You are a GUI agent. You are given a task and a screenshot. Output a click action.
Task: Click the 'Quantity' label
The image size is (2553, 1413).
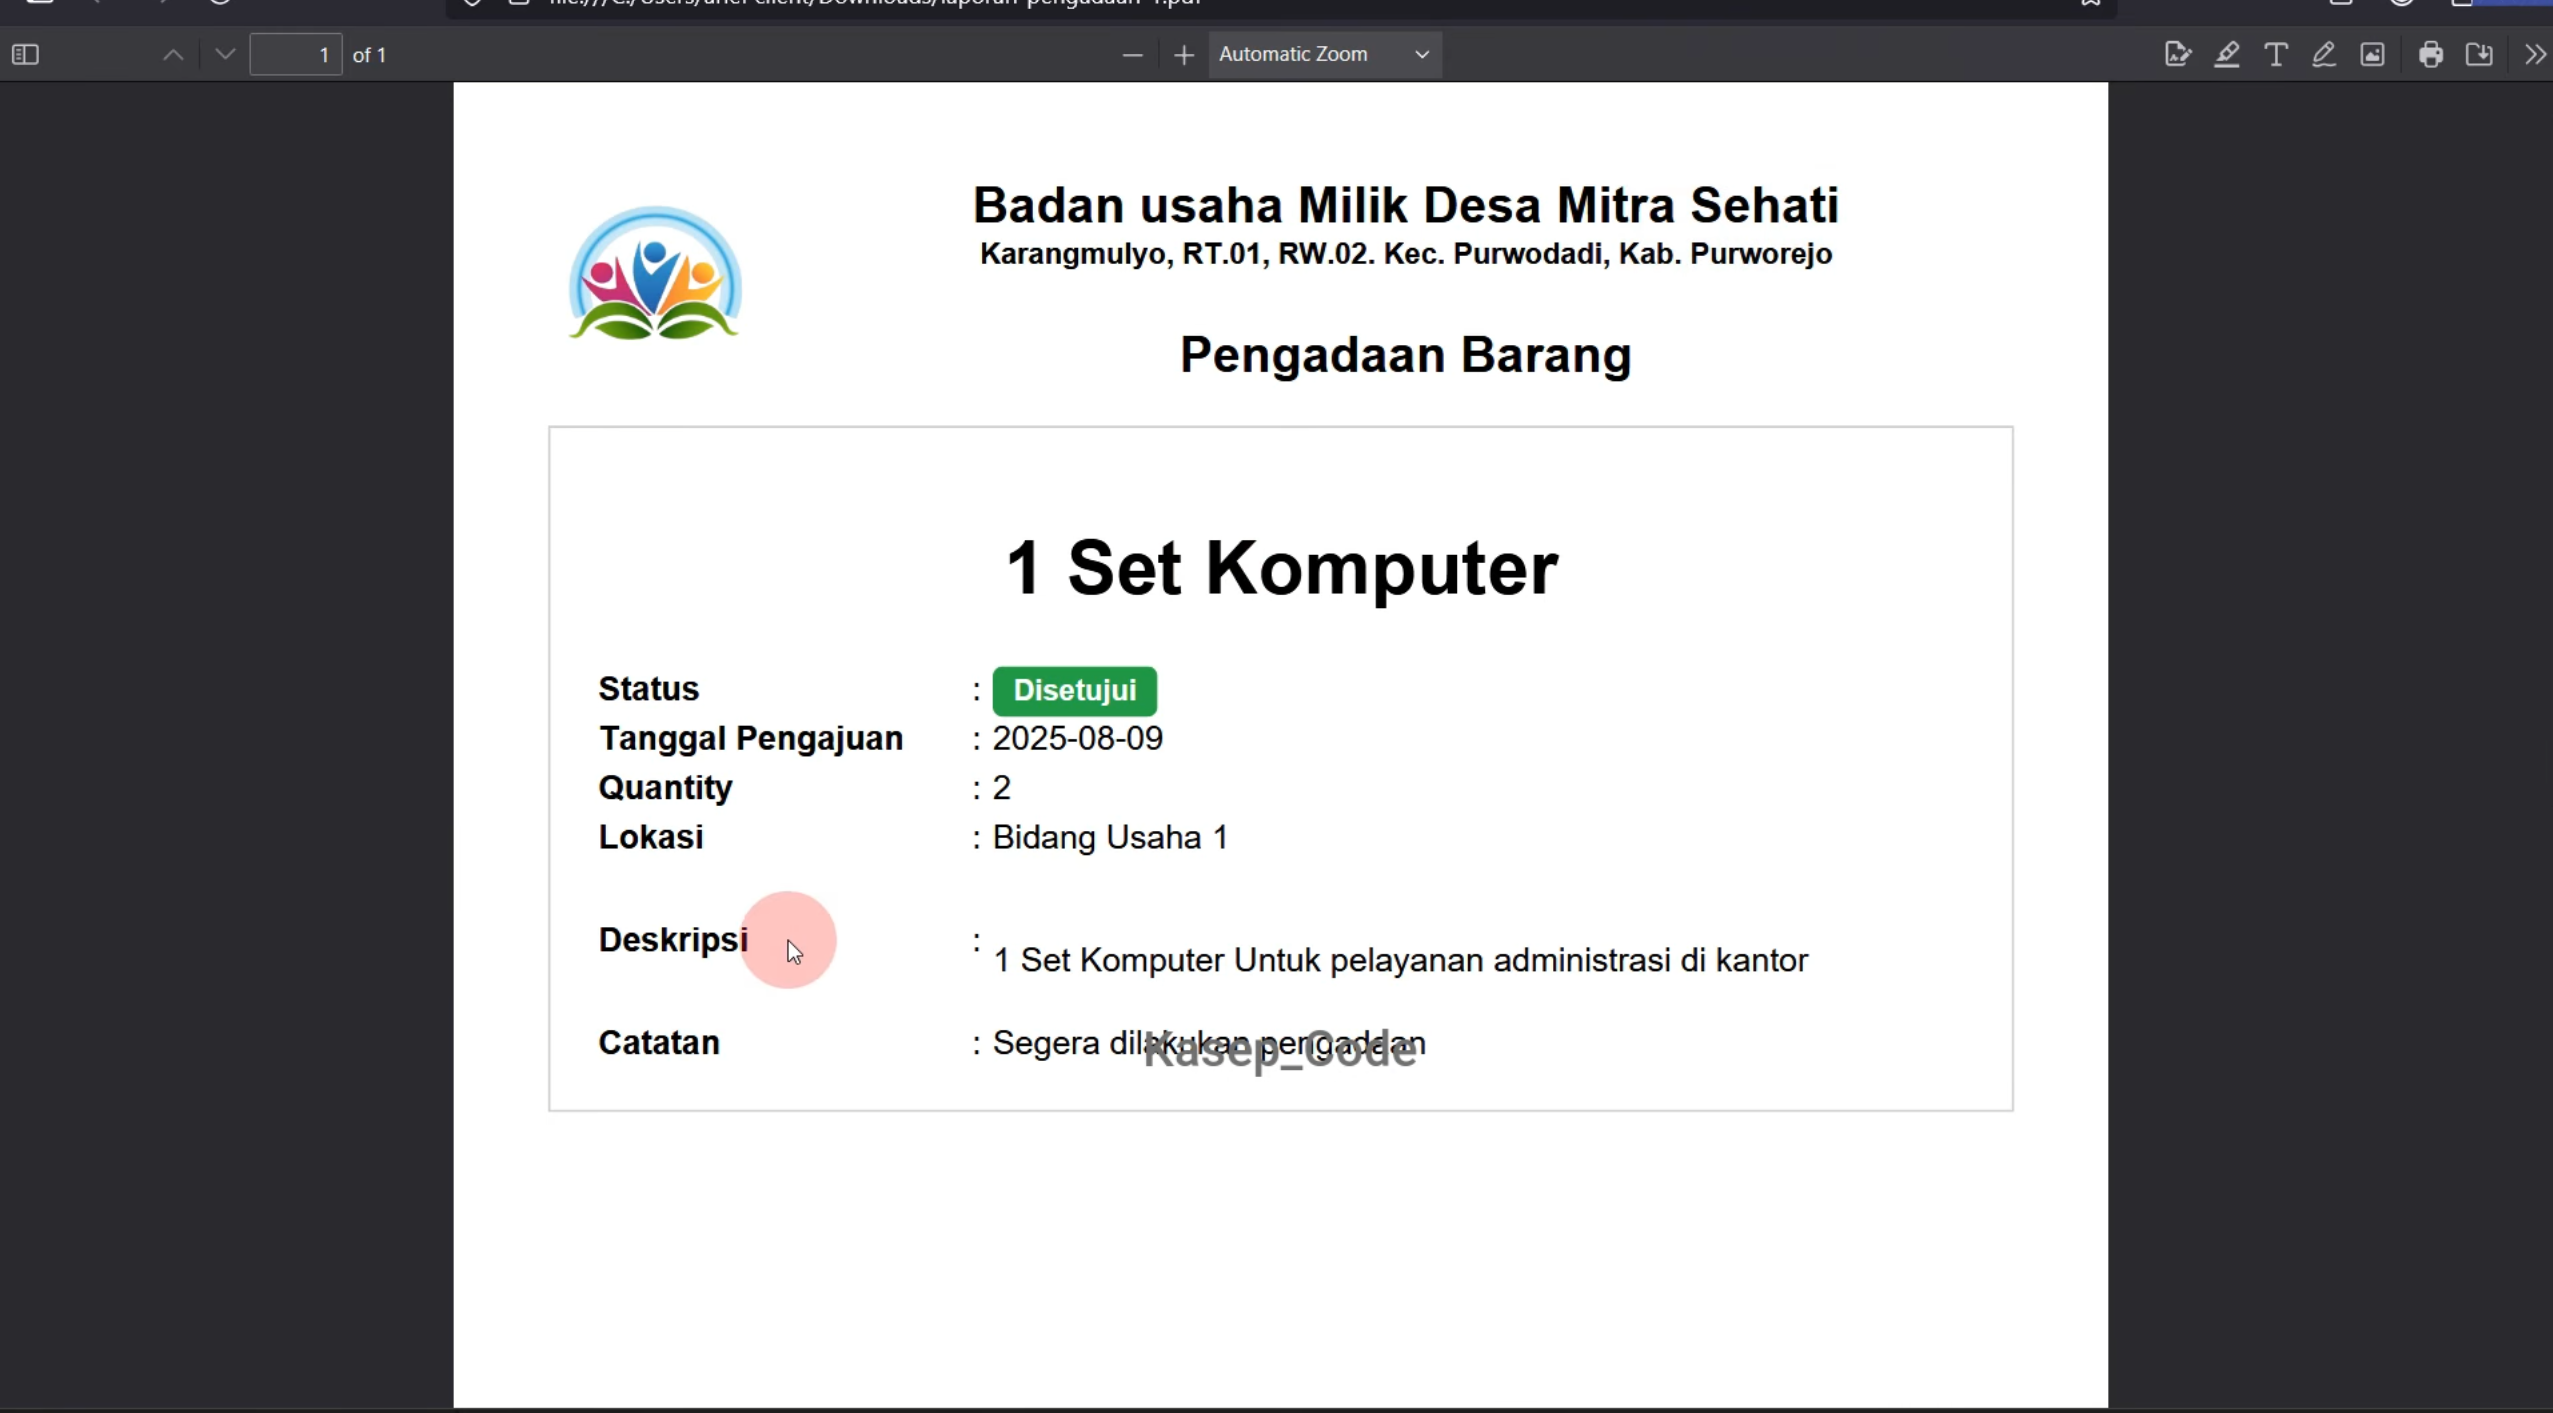click(x=665, y=788)
